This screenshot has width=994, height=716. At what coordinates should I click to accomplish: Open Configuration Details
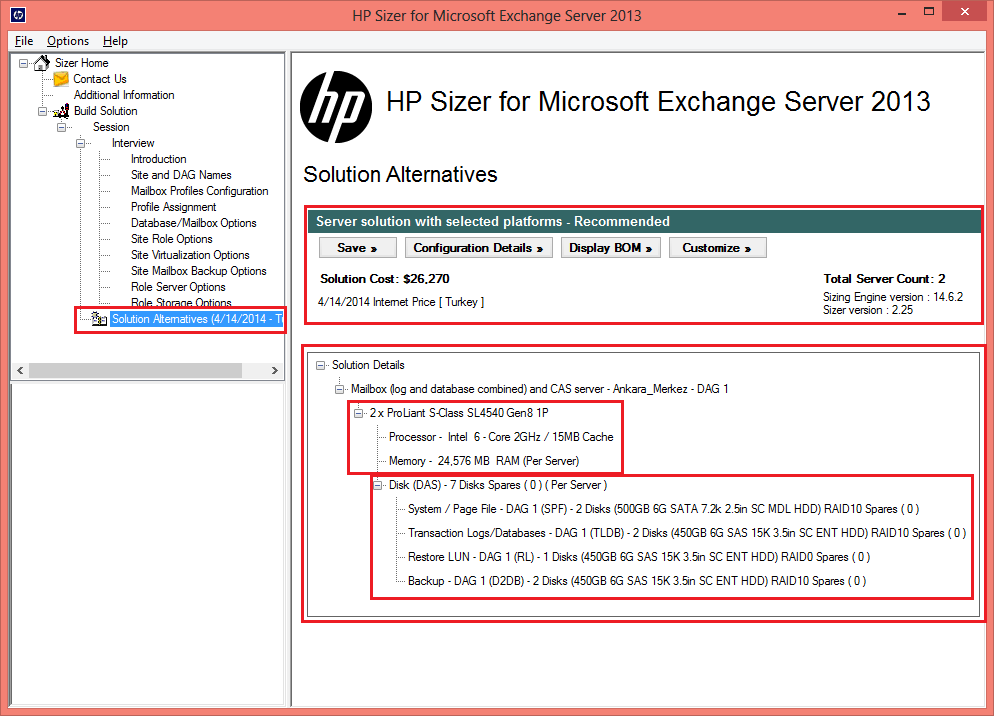point(479,247)
